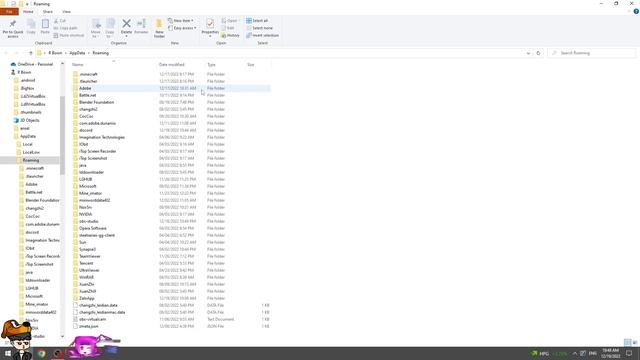The width and height of the screenshot is (640, 360).
Task: Show hidden system tray icons chevron
Action: coord(574,353)
